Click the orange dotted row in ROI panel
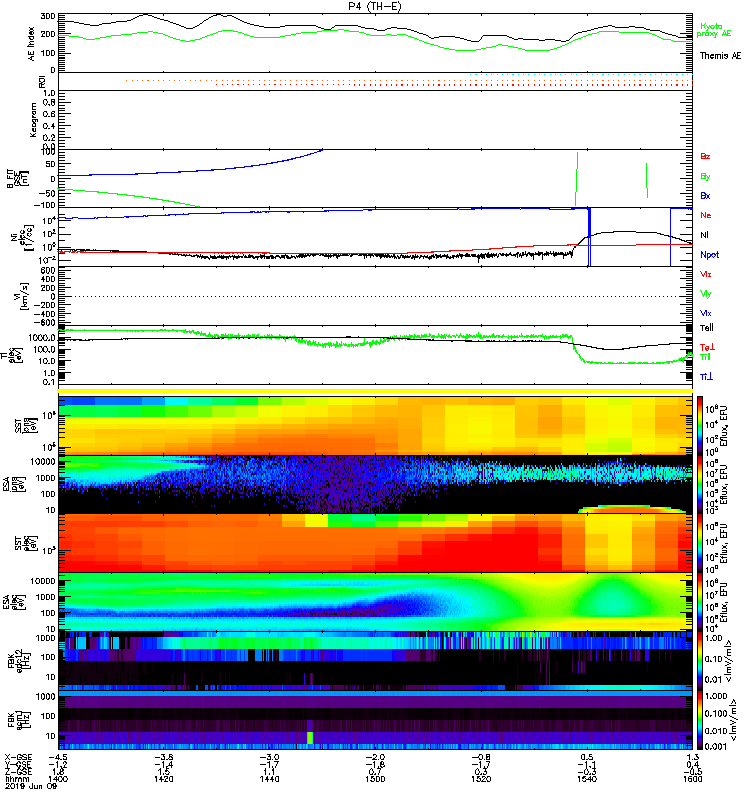 pyautogui.click(x=408, y=80)
